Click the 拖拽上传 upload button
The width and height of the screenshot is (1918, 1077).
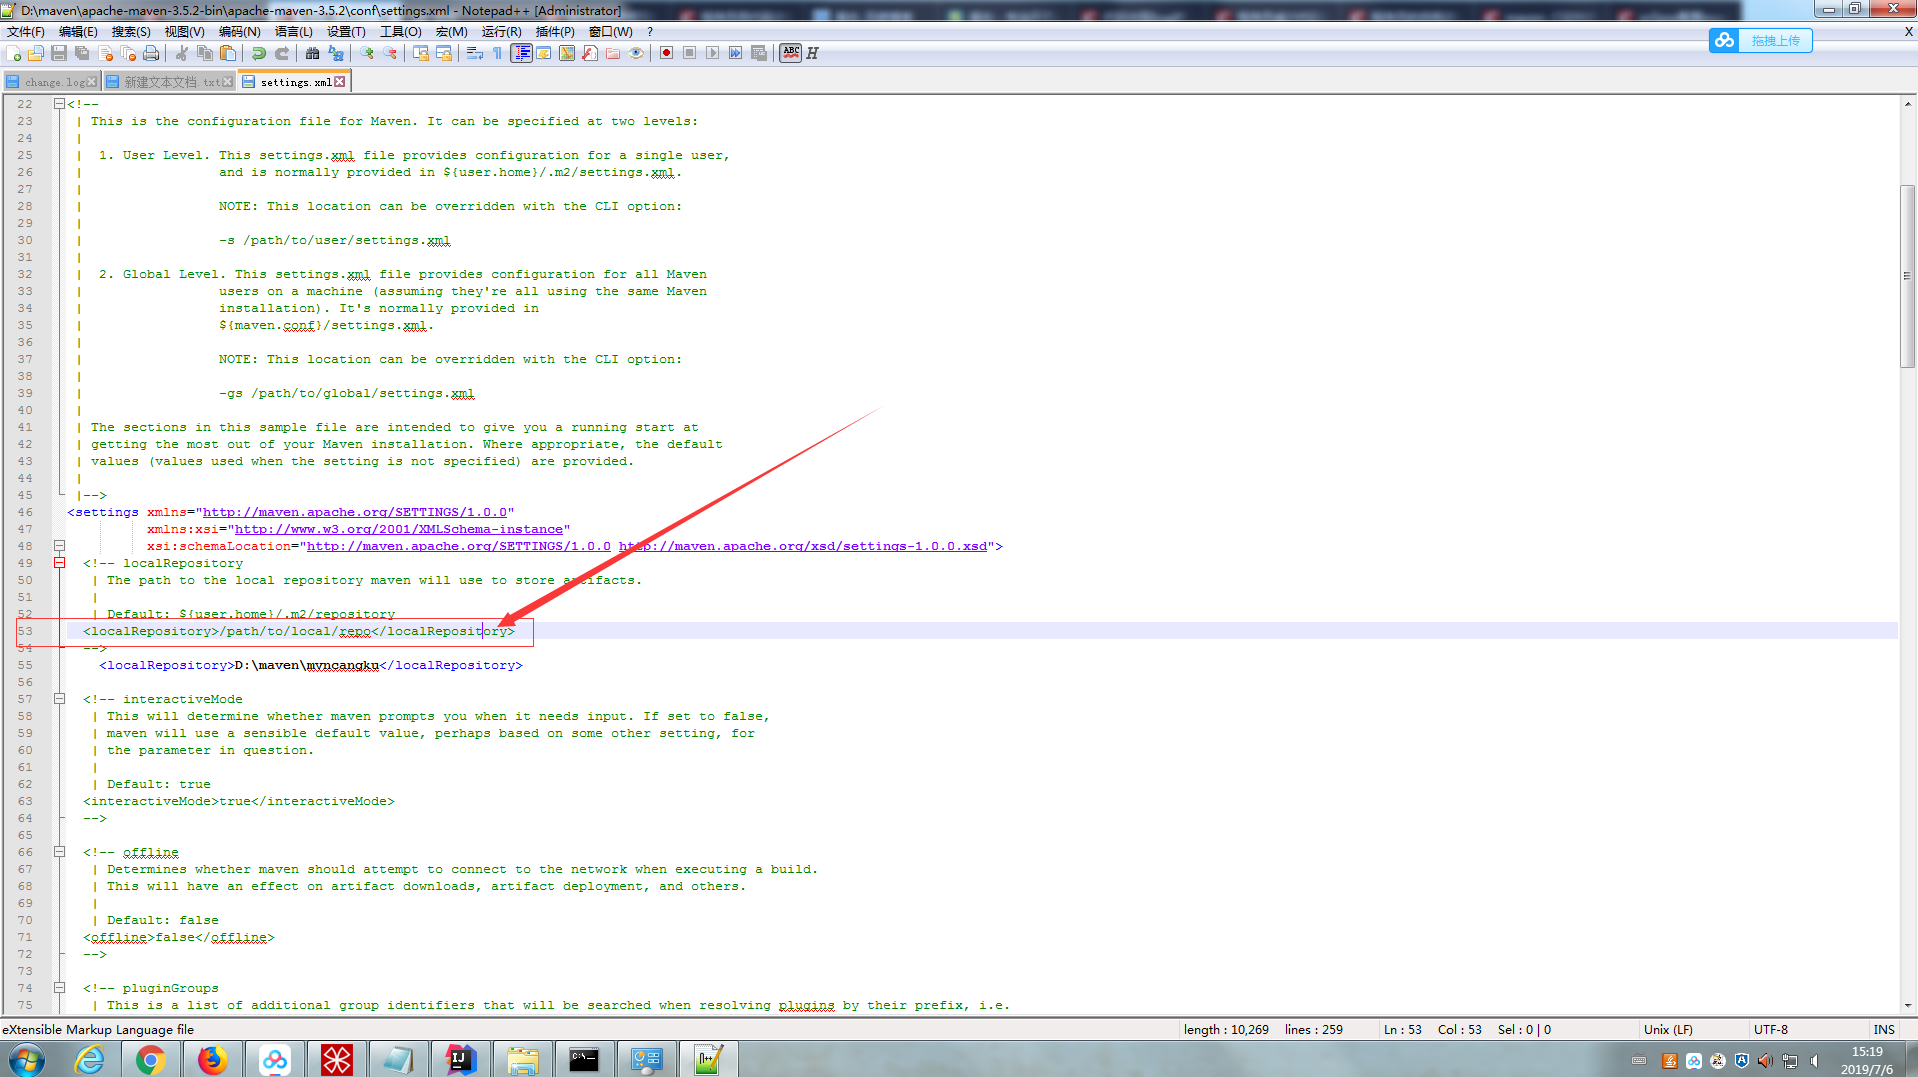click(x=1760, y=40)
